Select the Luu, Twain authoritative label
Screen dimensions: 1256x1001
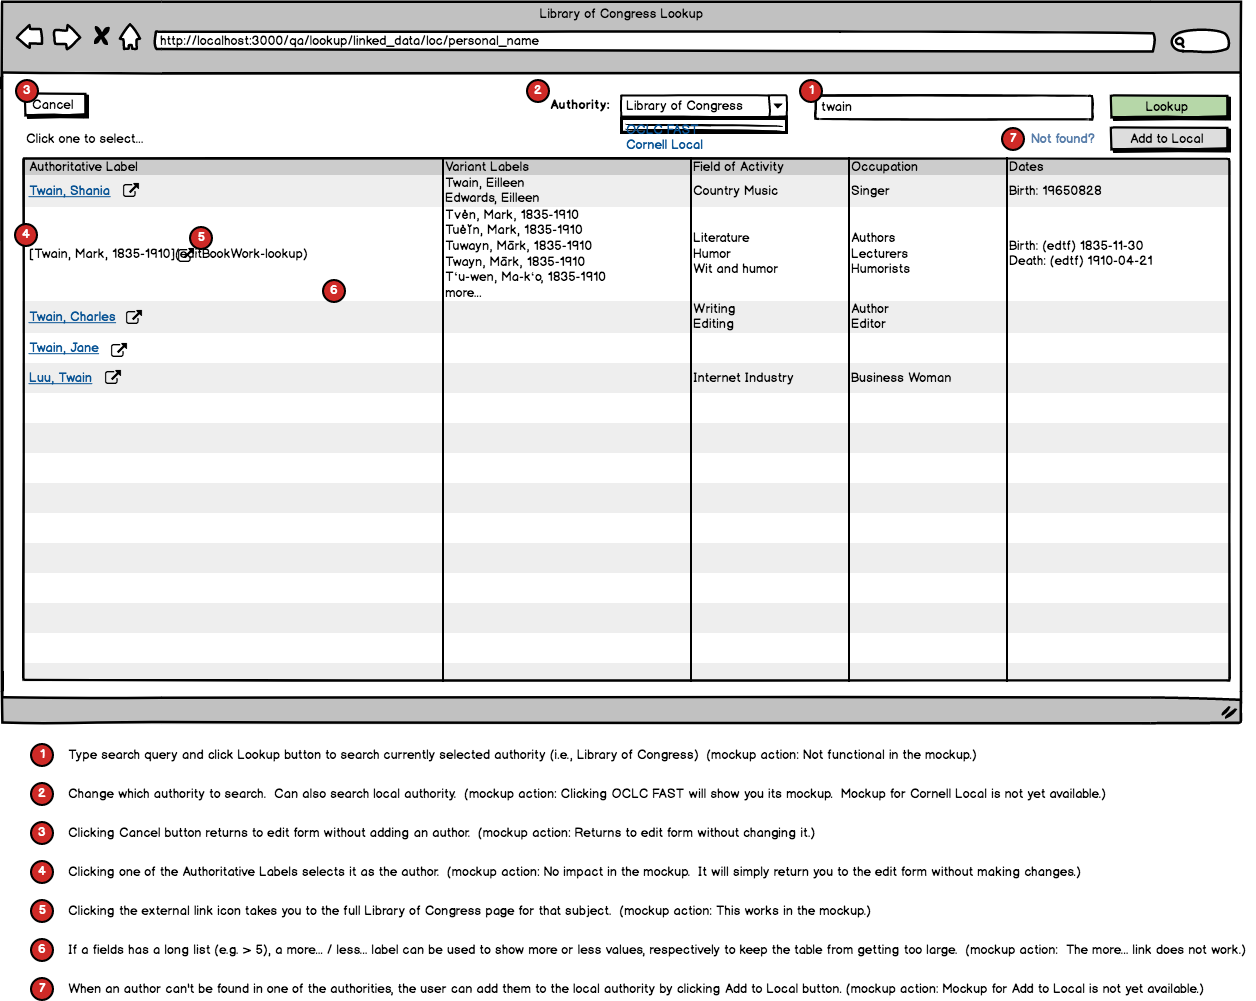point(60,378)
